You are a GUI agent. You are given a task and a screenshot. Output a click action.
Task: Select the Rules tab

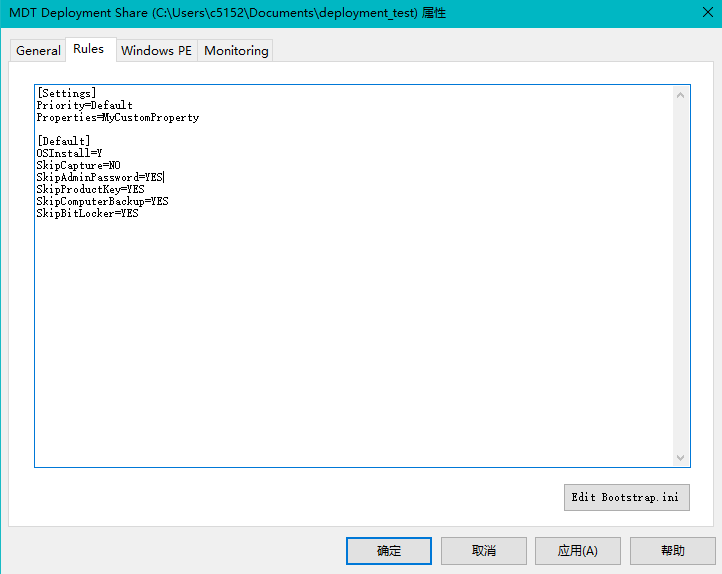coord(90,49)
